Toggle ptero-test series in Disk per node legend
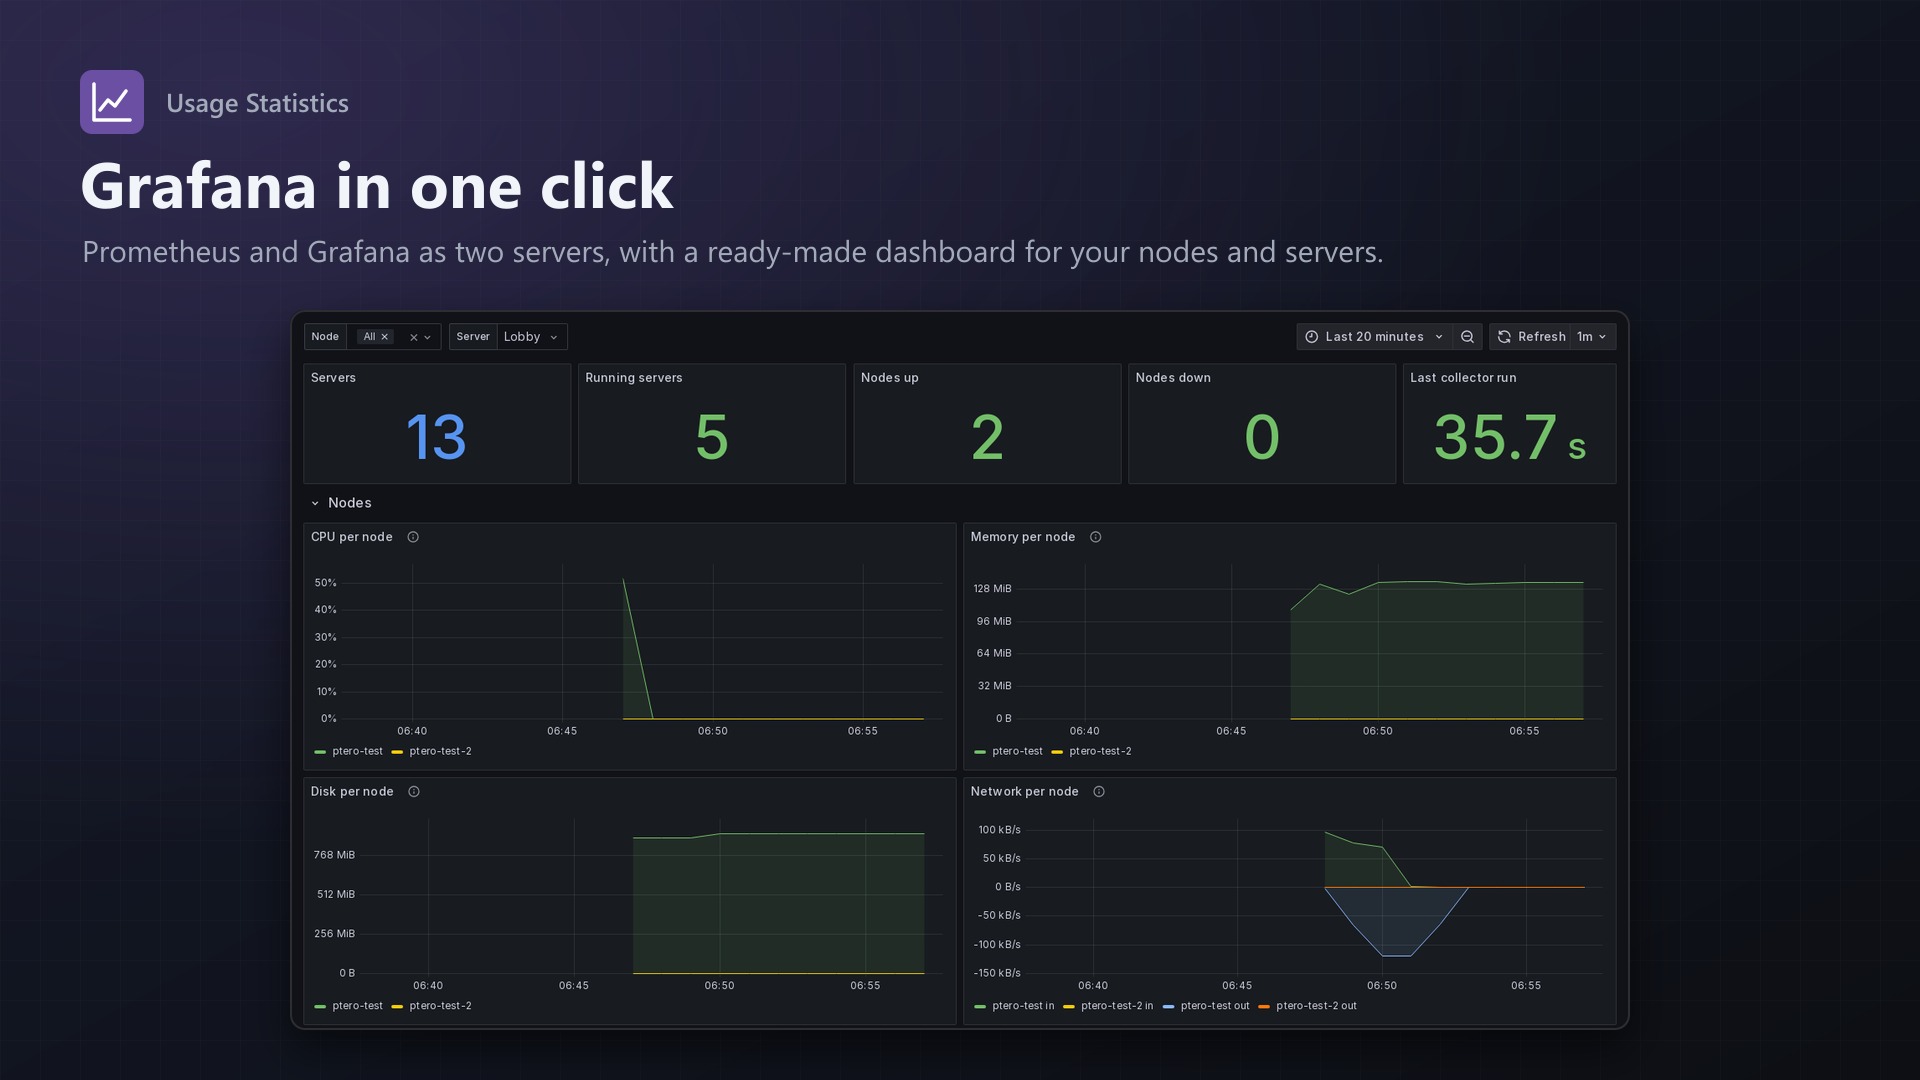 (x=357, y=1006)
